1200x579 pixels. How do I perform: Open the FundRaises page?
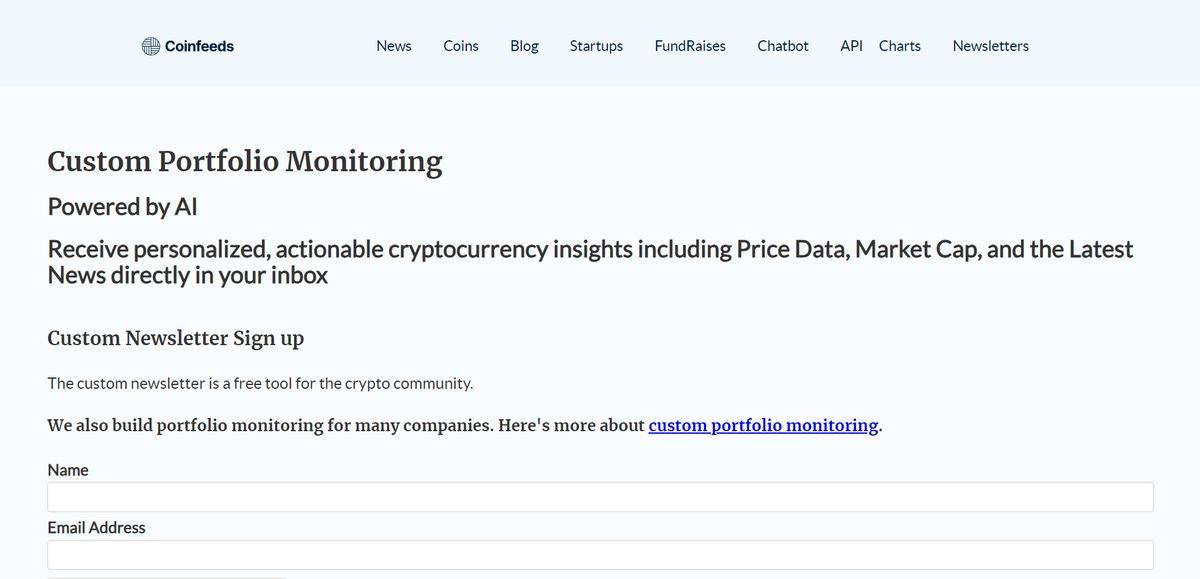pos(690,46)
